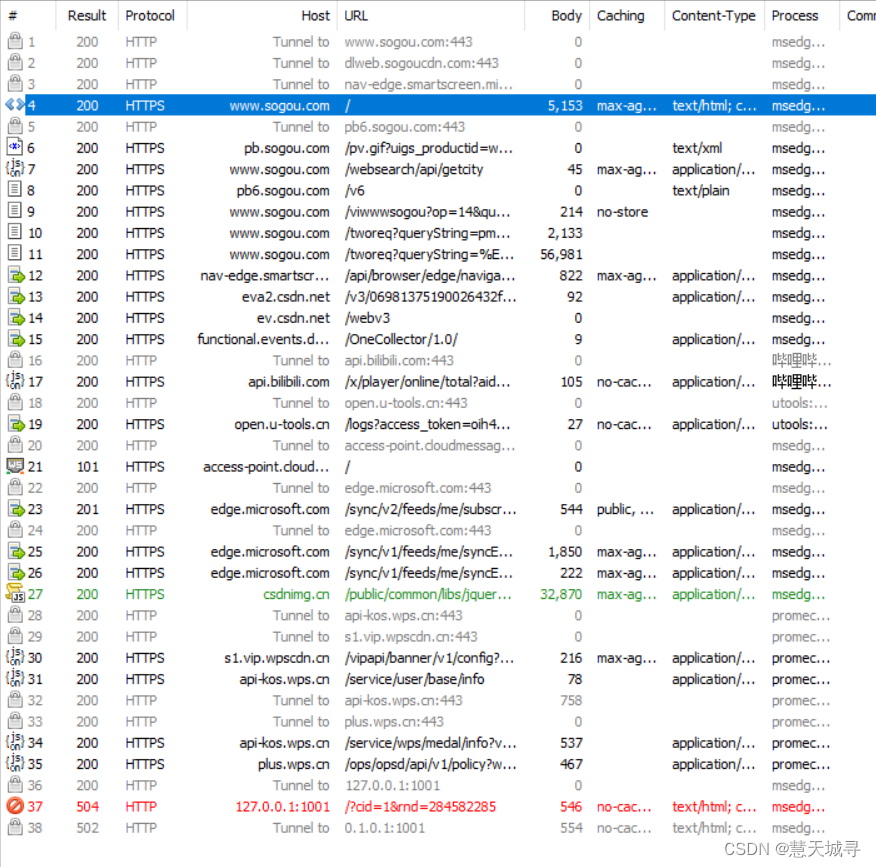Select the csdnimg.cn host in green
Viewport: 876px width, 867px height.
(x=296, y=594)
